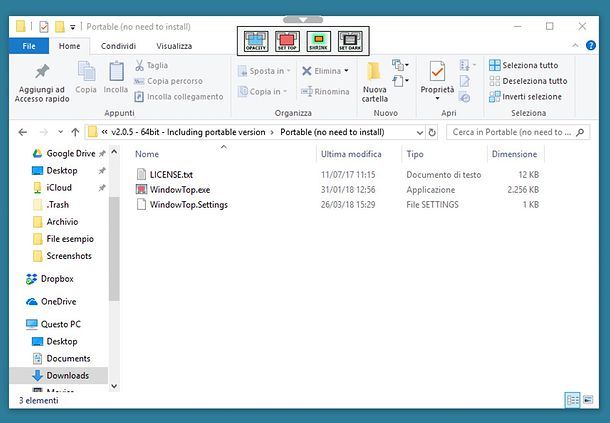Click the quick access Properties checkmark icon
610x423 pixels.
(44, 27)
